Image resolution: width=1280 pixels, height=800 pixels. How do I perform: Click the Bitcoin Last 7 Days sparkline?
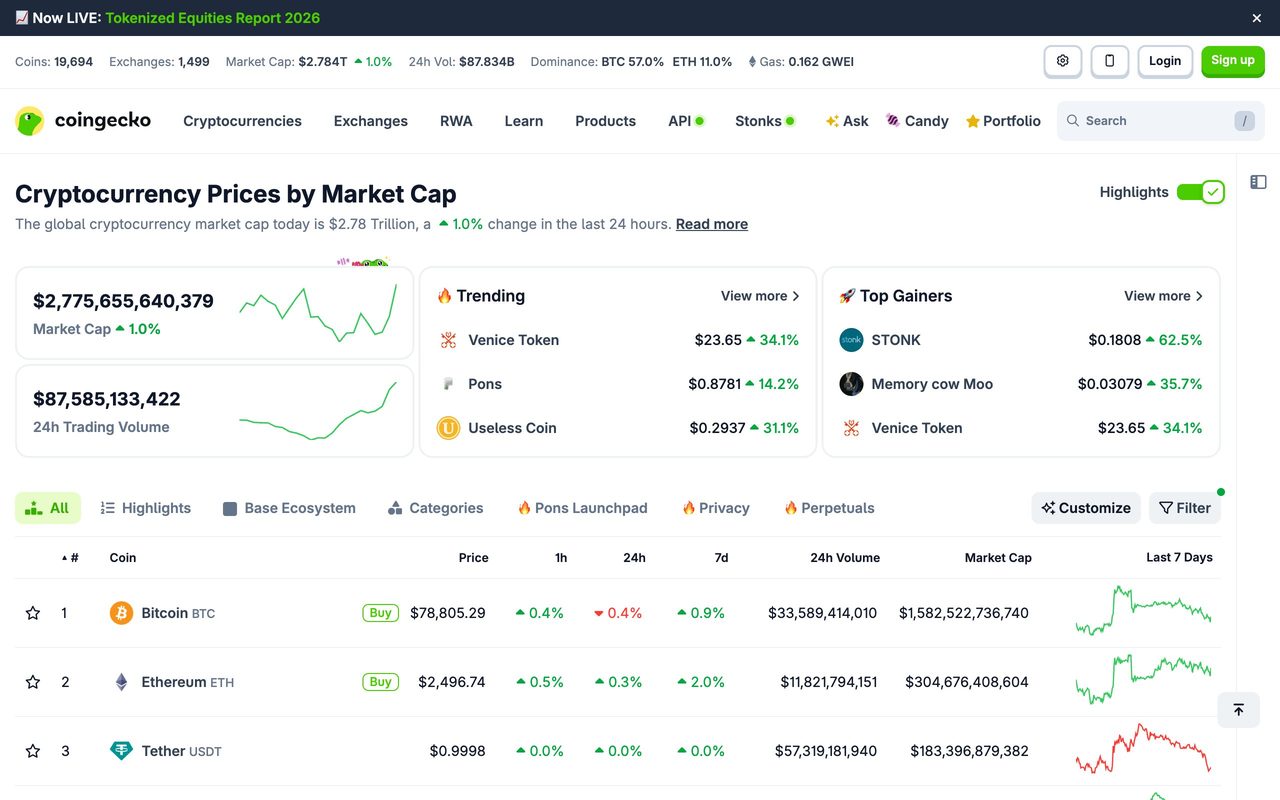tap(1143, 611)
